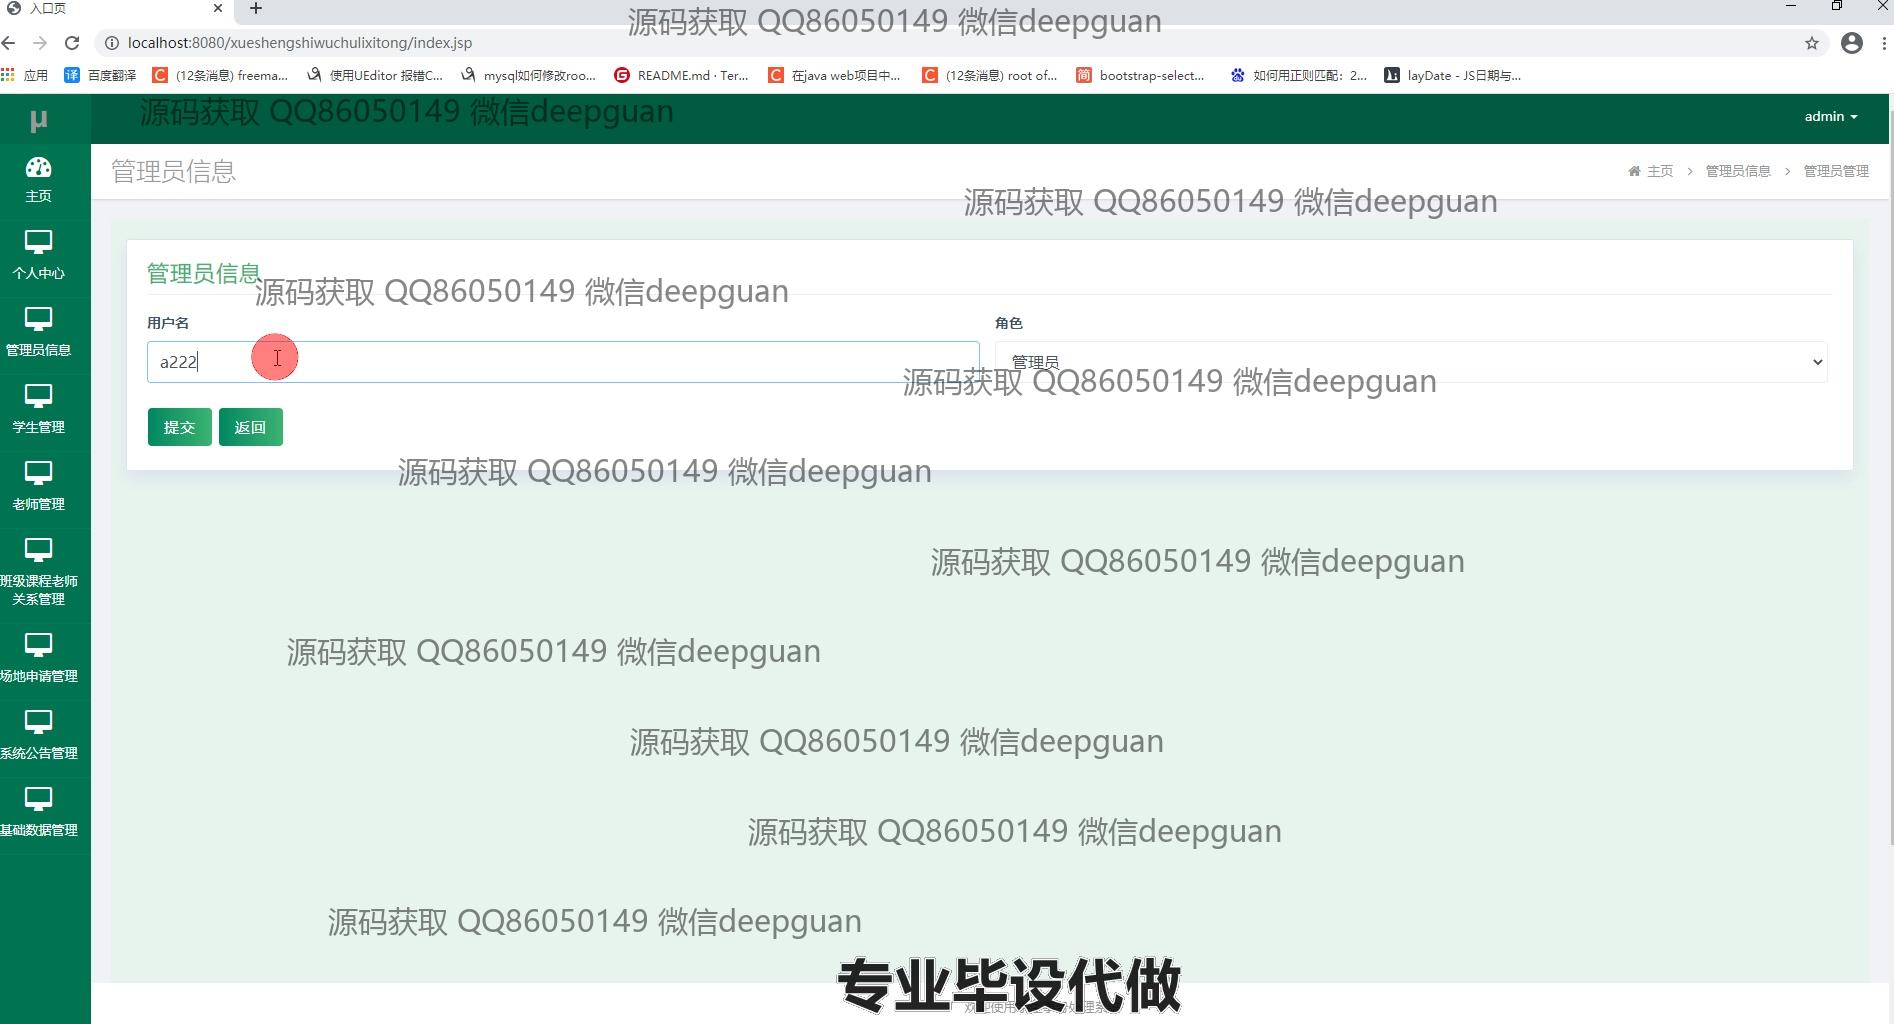Click the 主页 breadcrumb link

pos(1659,171)
